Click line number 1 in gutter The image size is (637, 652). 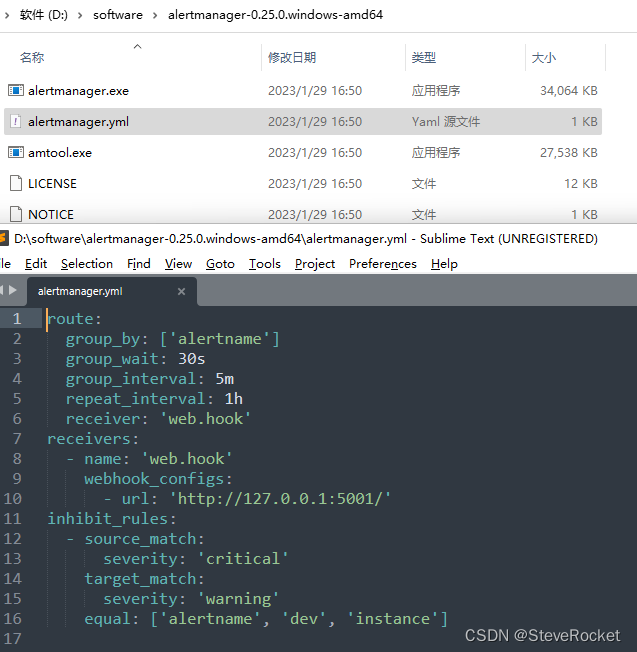[17, 319]
